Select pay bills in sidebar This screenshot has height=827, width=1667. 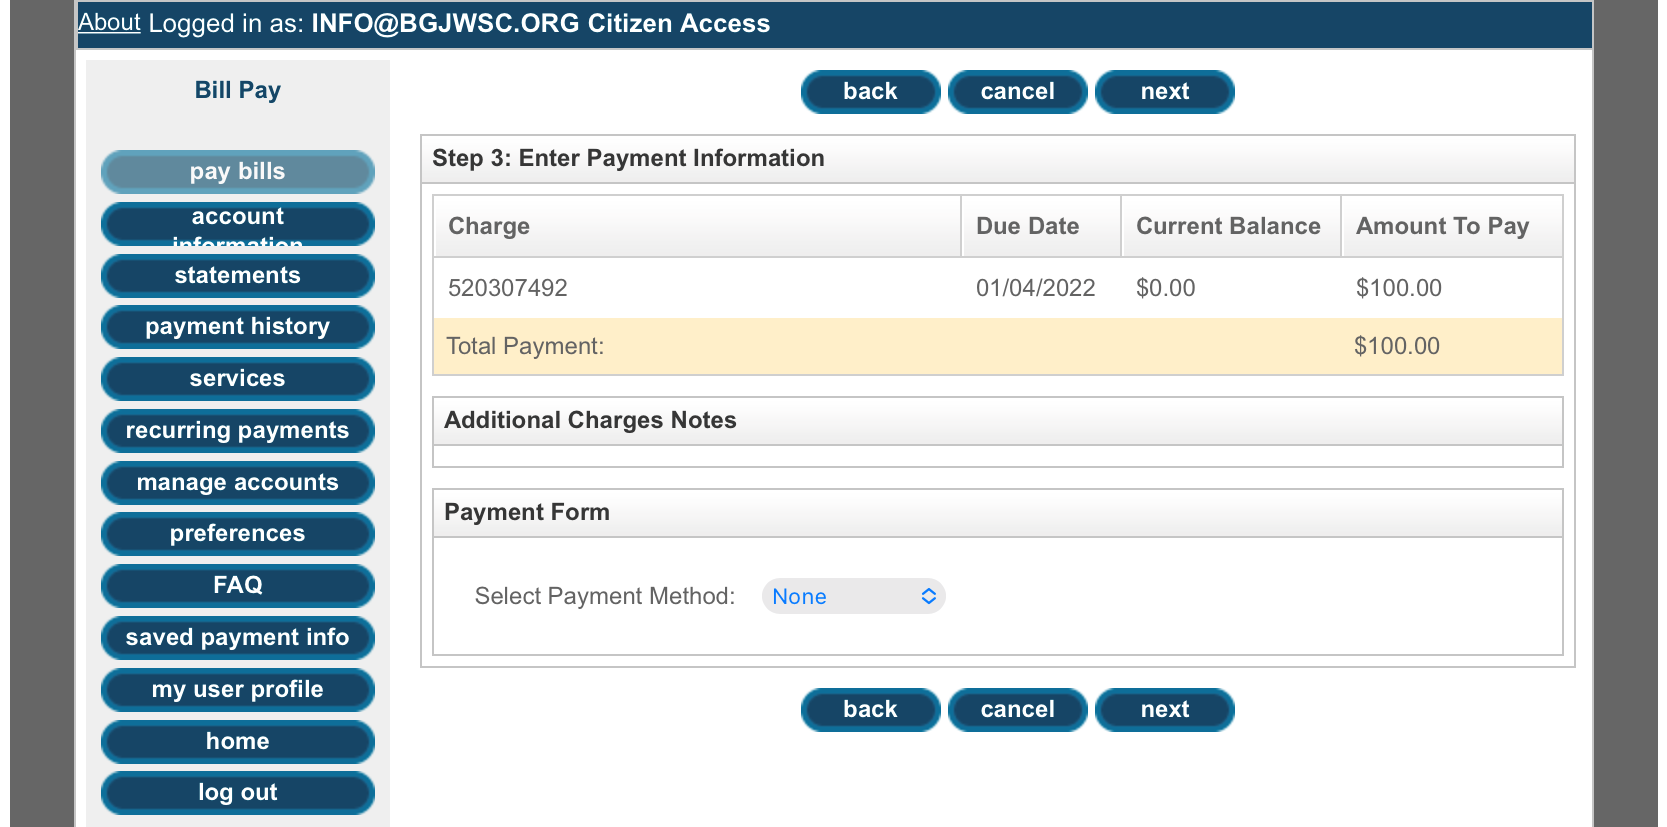point(238,172)
